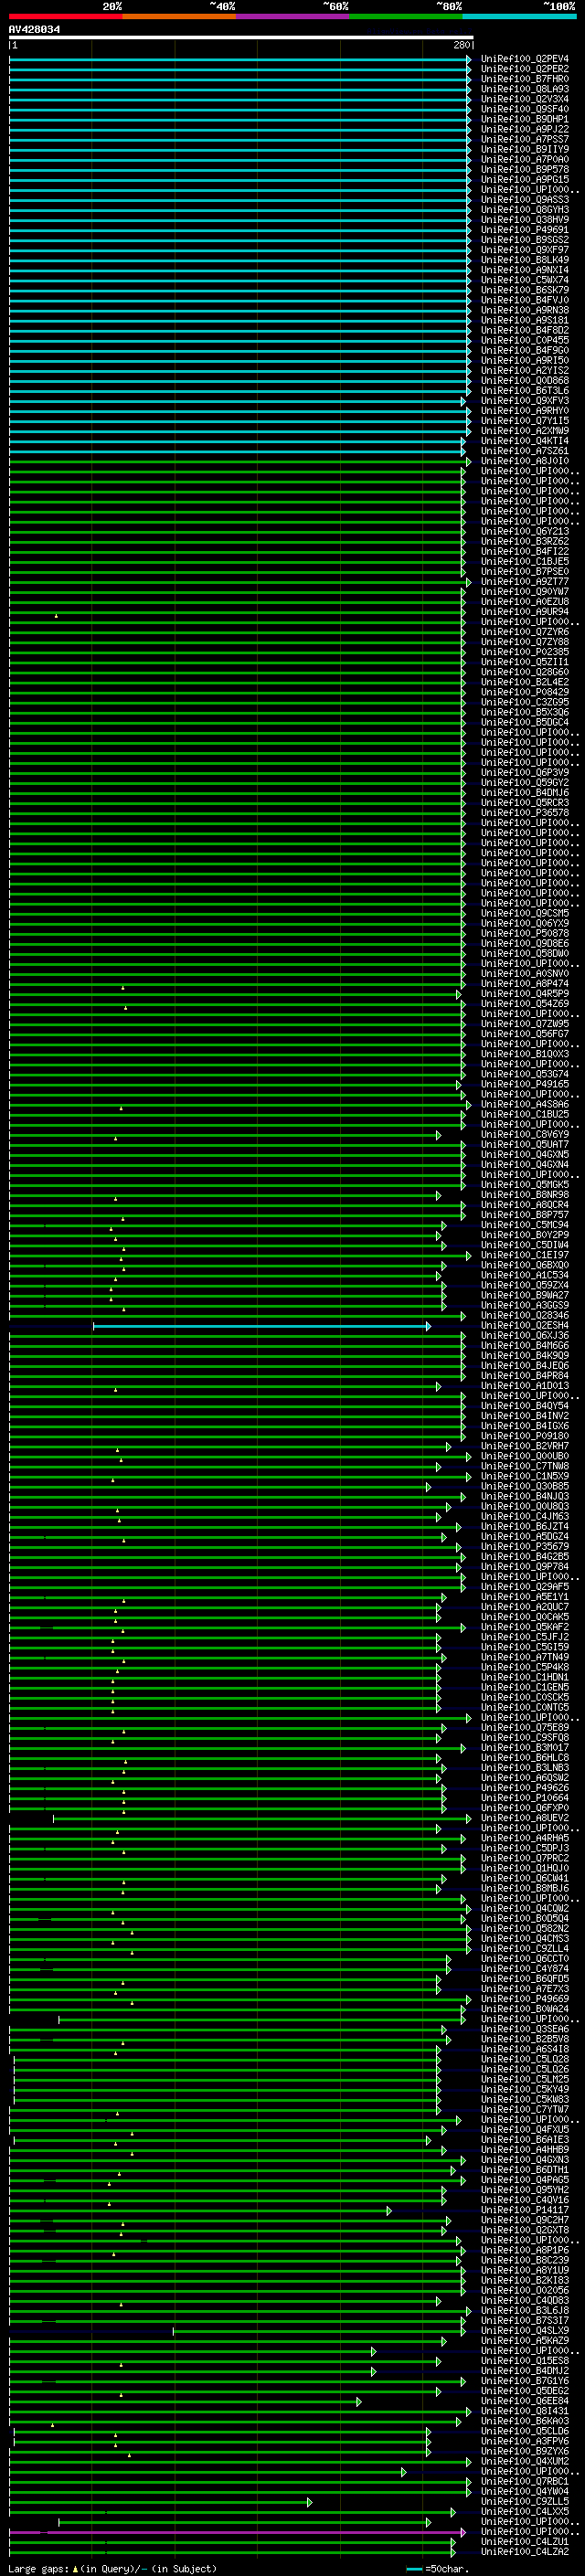Screen dimensions: 585x2576
Task: Click the yellow gap triangle in legend
Action: [75, 2569]
